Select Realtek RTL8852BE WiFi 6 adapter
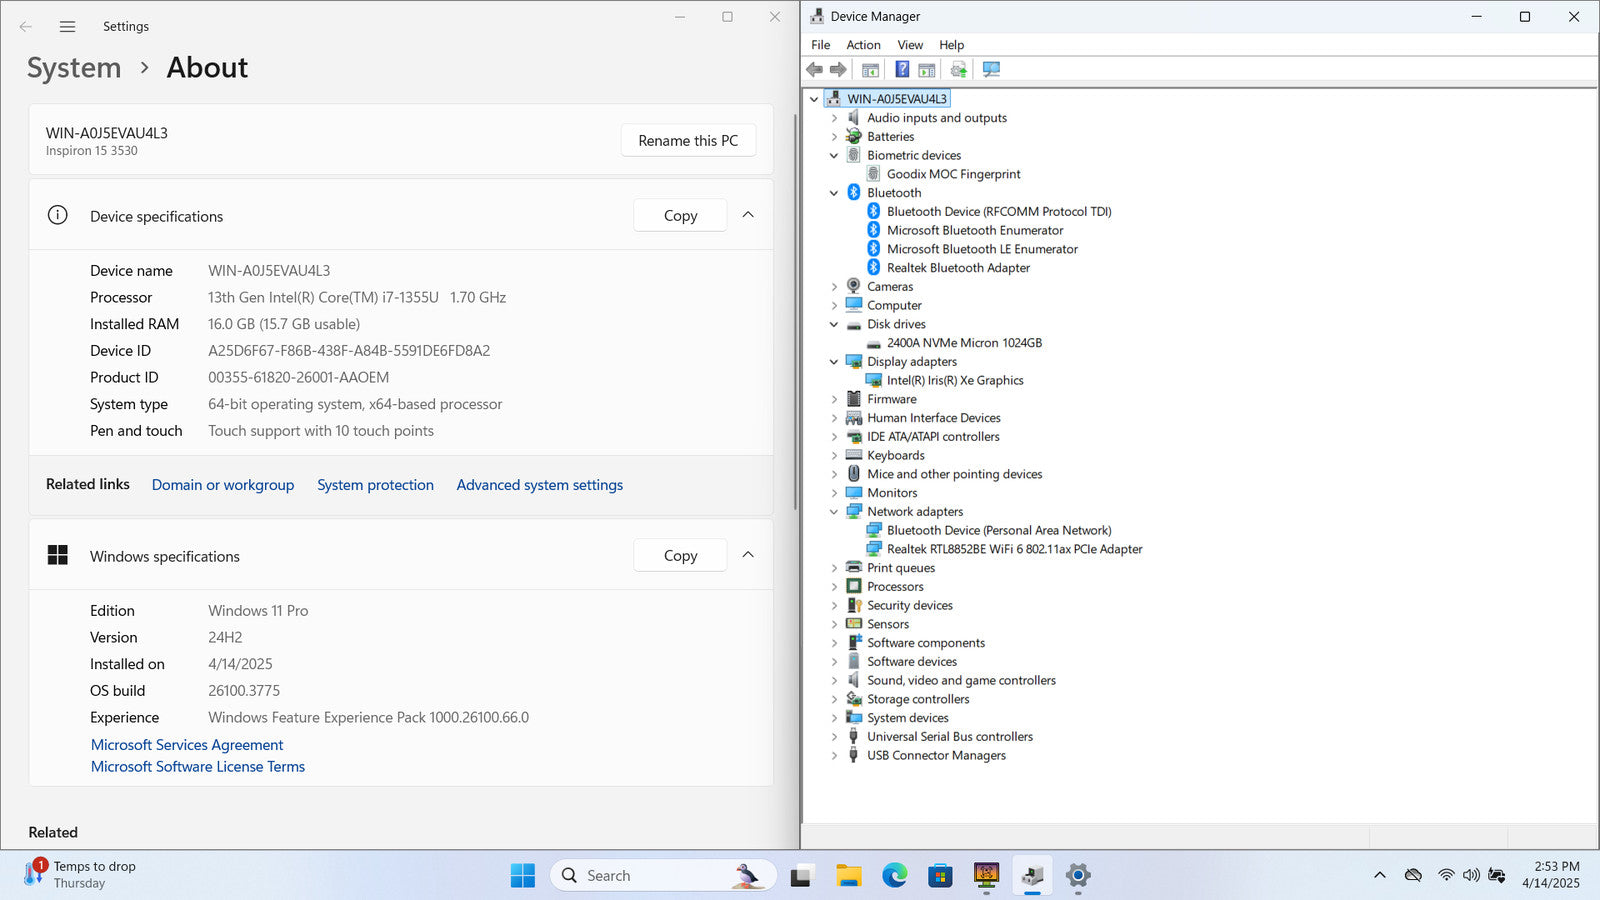Image resolution: width=1600 pixels, height=900 pixels. [x=1013, y=549]
